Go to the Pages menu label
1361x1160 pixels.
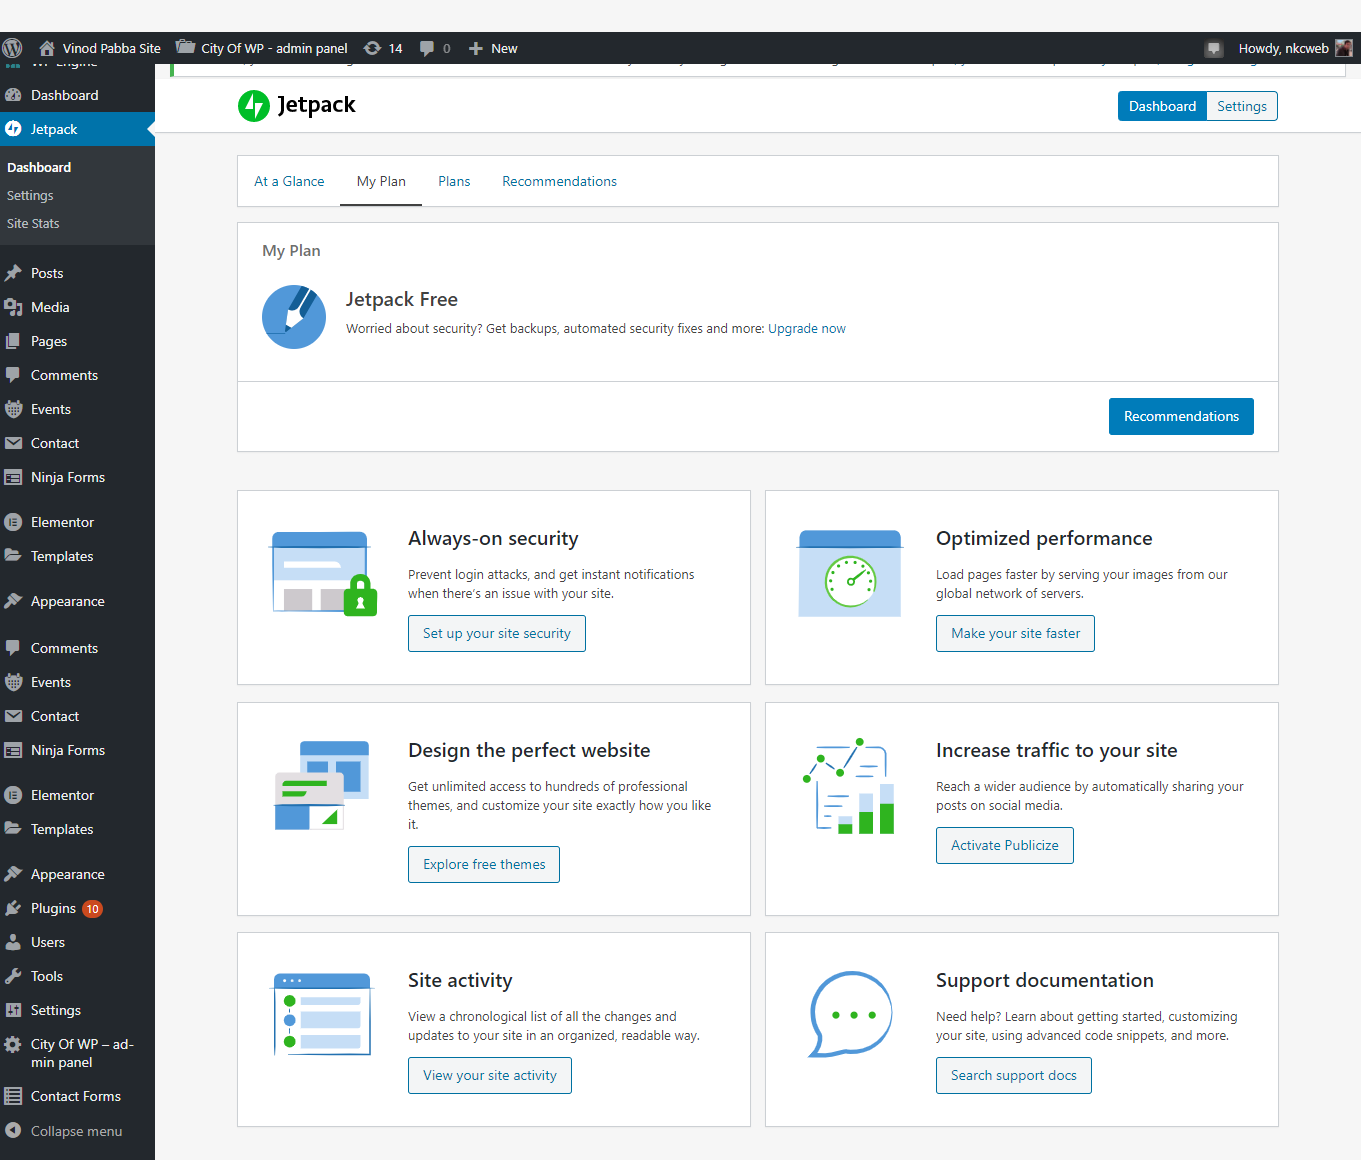(49, 341)
